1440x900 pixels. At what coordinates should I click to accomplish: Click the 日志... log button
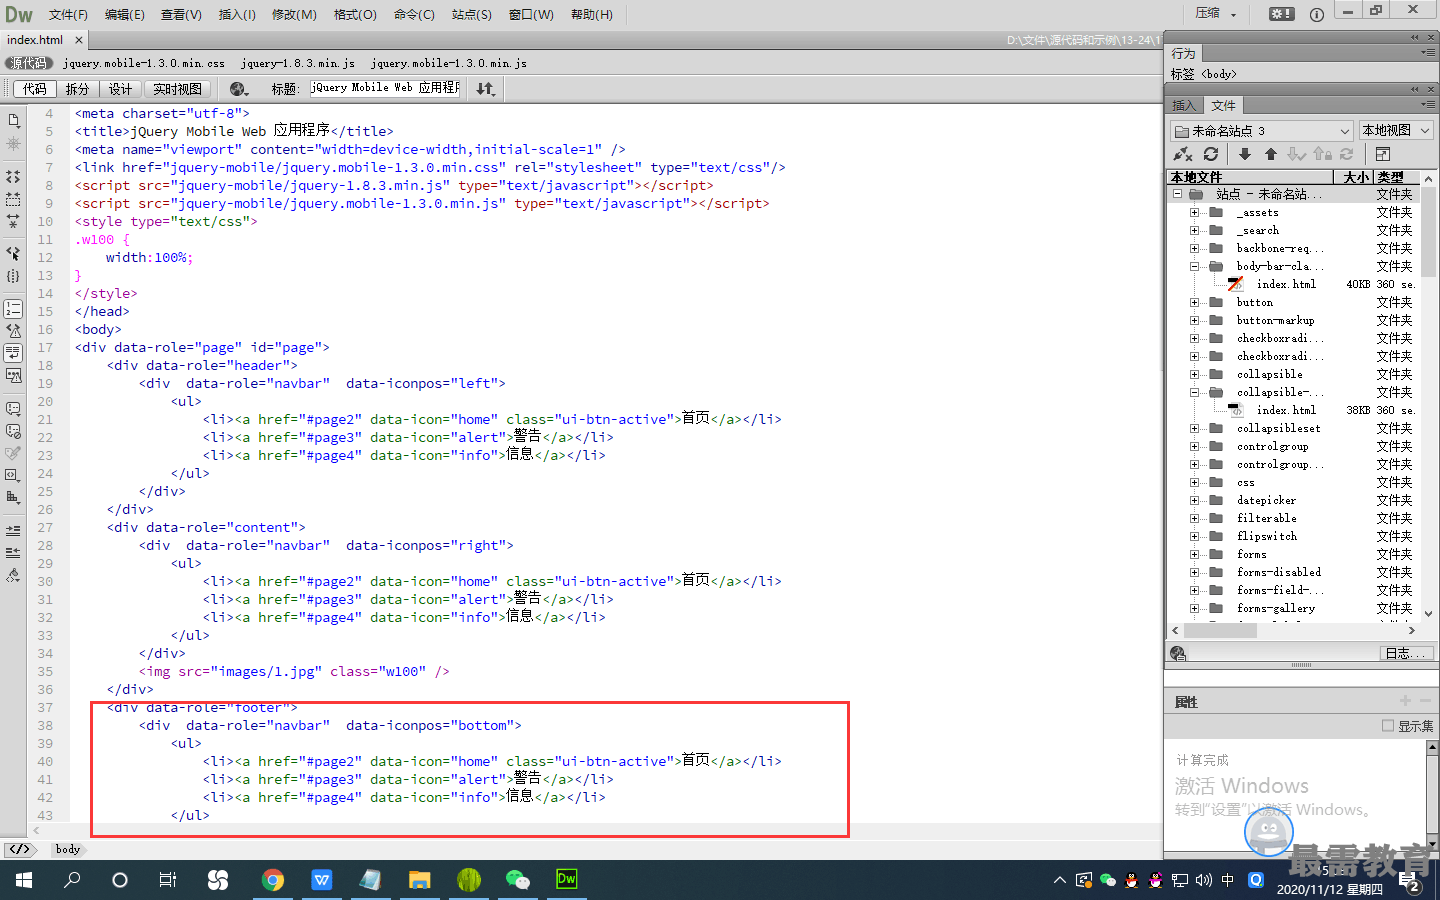1405,653
